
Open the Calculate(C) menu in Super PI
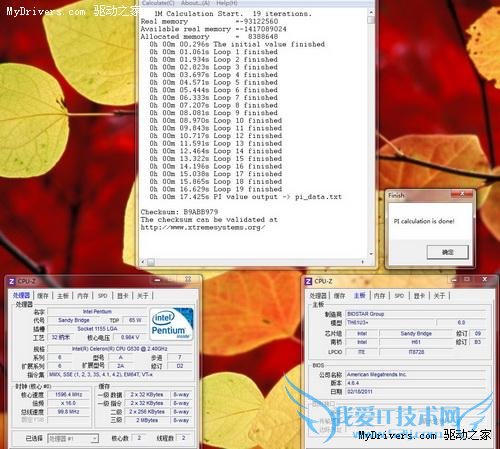click(x=158, y=3)
